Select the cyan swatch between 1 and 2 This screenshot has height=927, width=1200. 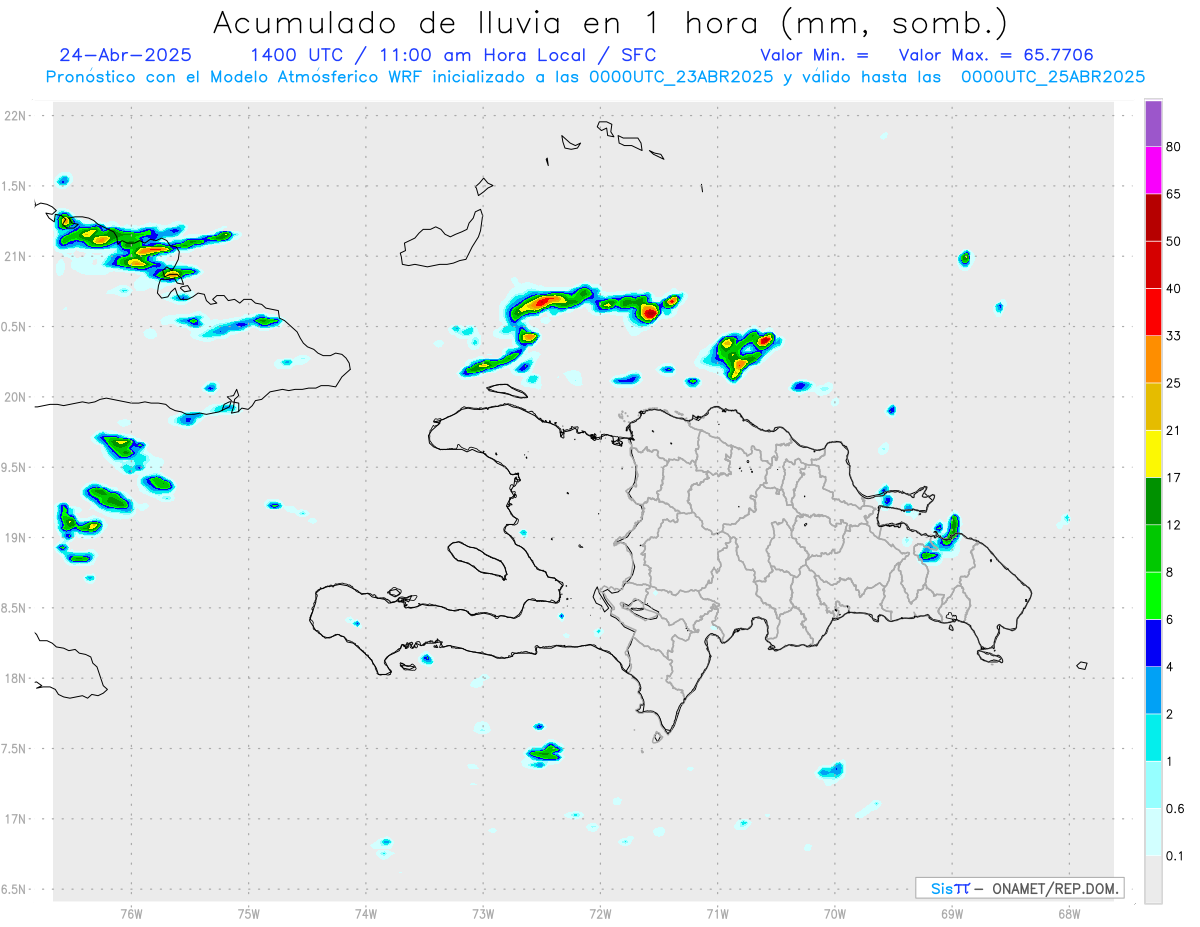1153,737
